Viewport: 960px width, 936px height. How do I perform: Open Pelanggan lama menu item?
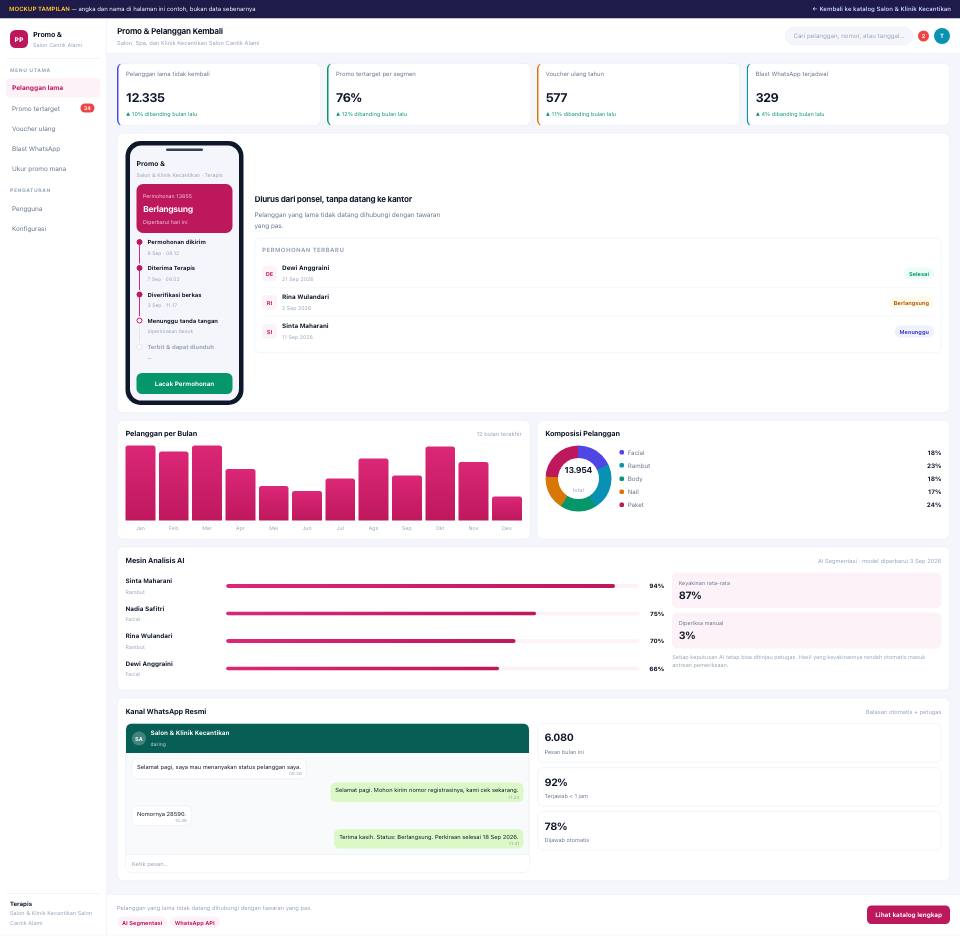53,88
